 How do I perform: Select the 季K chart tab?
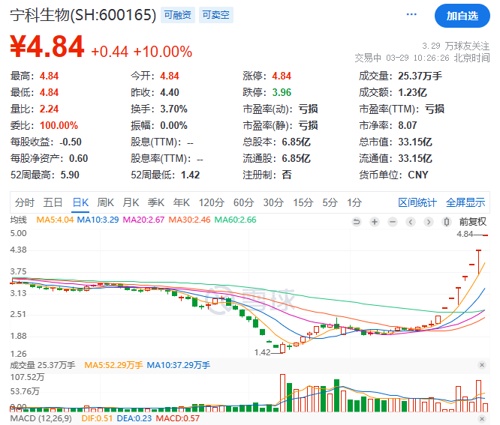coord(156,202)
